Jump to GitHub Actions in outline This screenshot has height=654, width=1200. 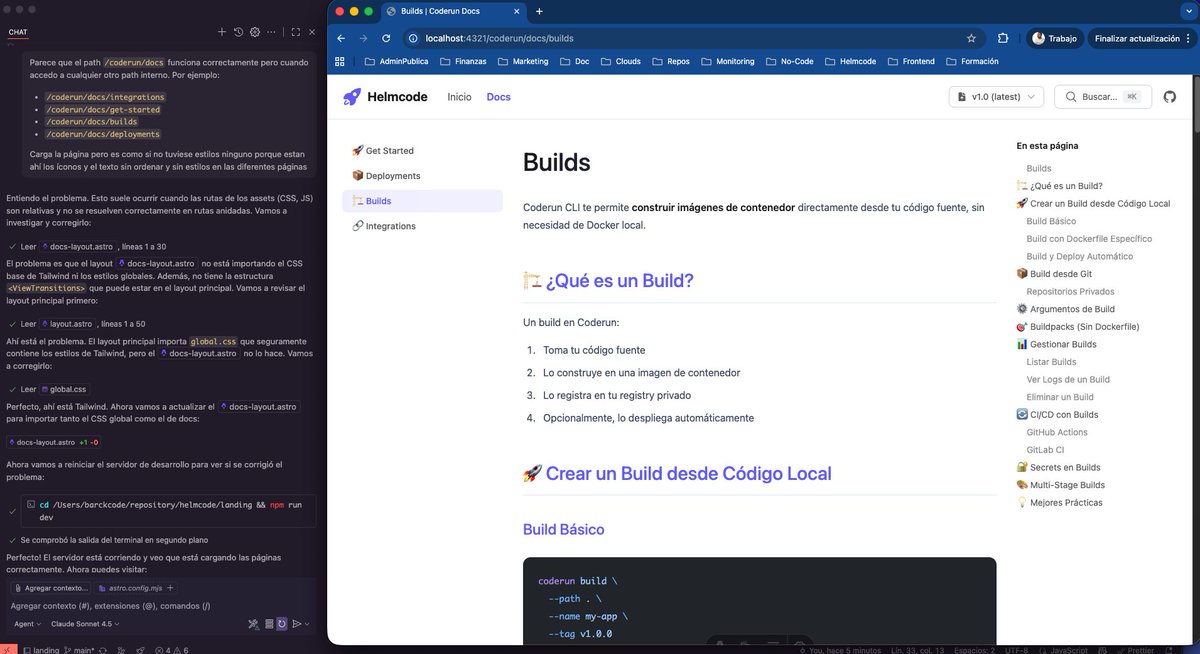[x=1057, y=432]
